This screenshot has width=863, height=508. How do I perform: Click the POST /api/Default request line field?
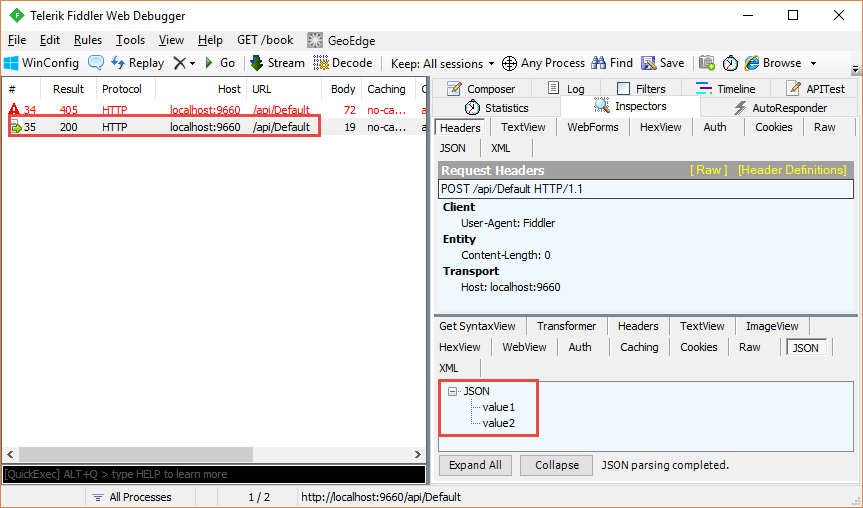(x=646, y=189)
